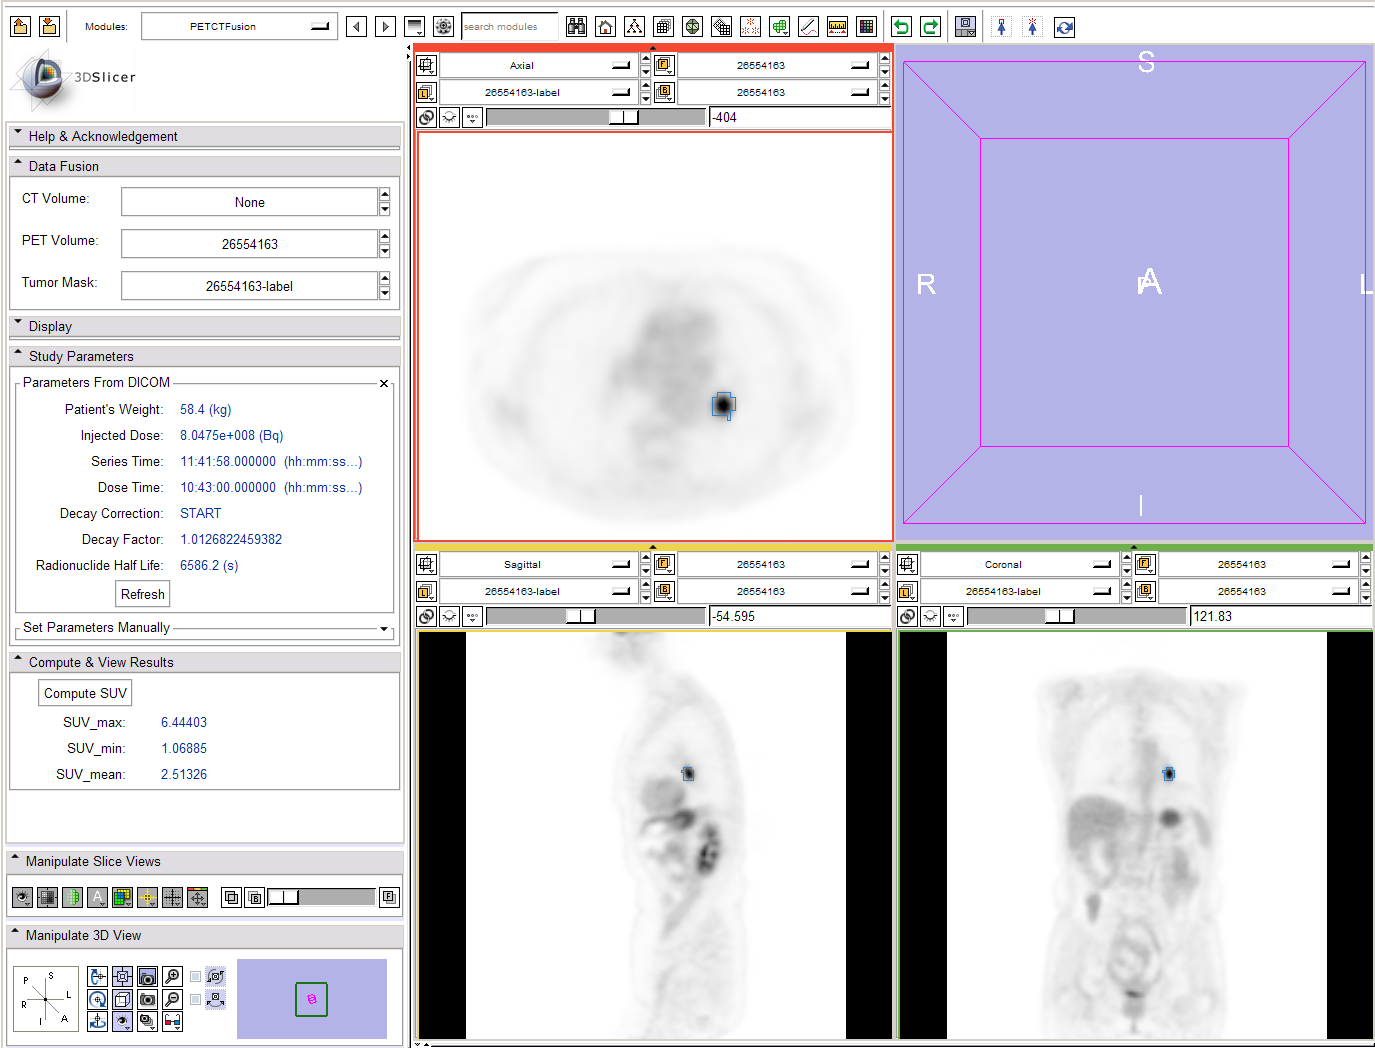The image size is (1375, 1048).
Task: Open the Tumor Mask volume selector
Action: point(250,286)
